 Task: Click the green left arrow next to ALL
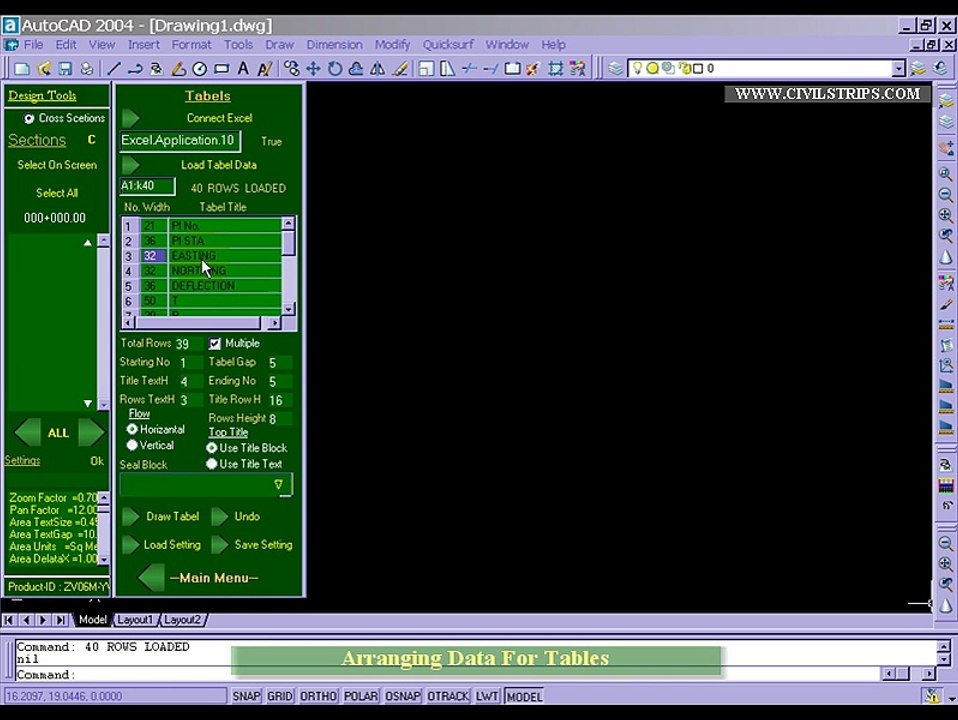pyautogui.click(x=27, y=433)
